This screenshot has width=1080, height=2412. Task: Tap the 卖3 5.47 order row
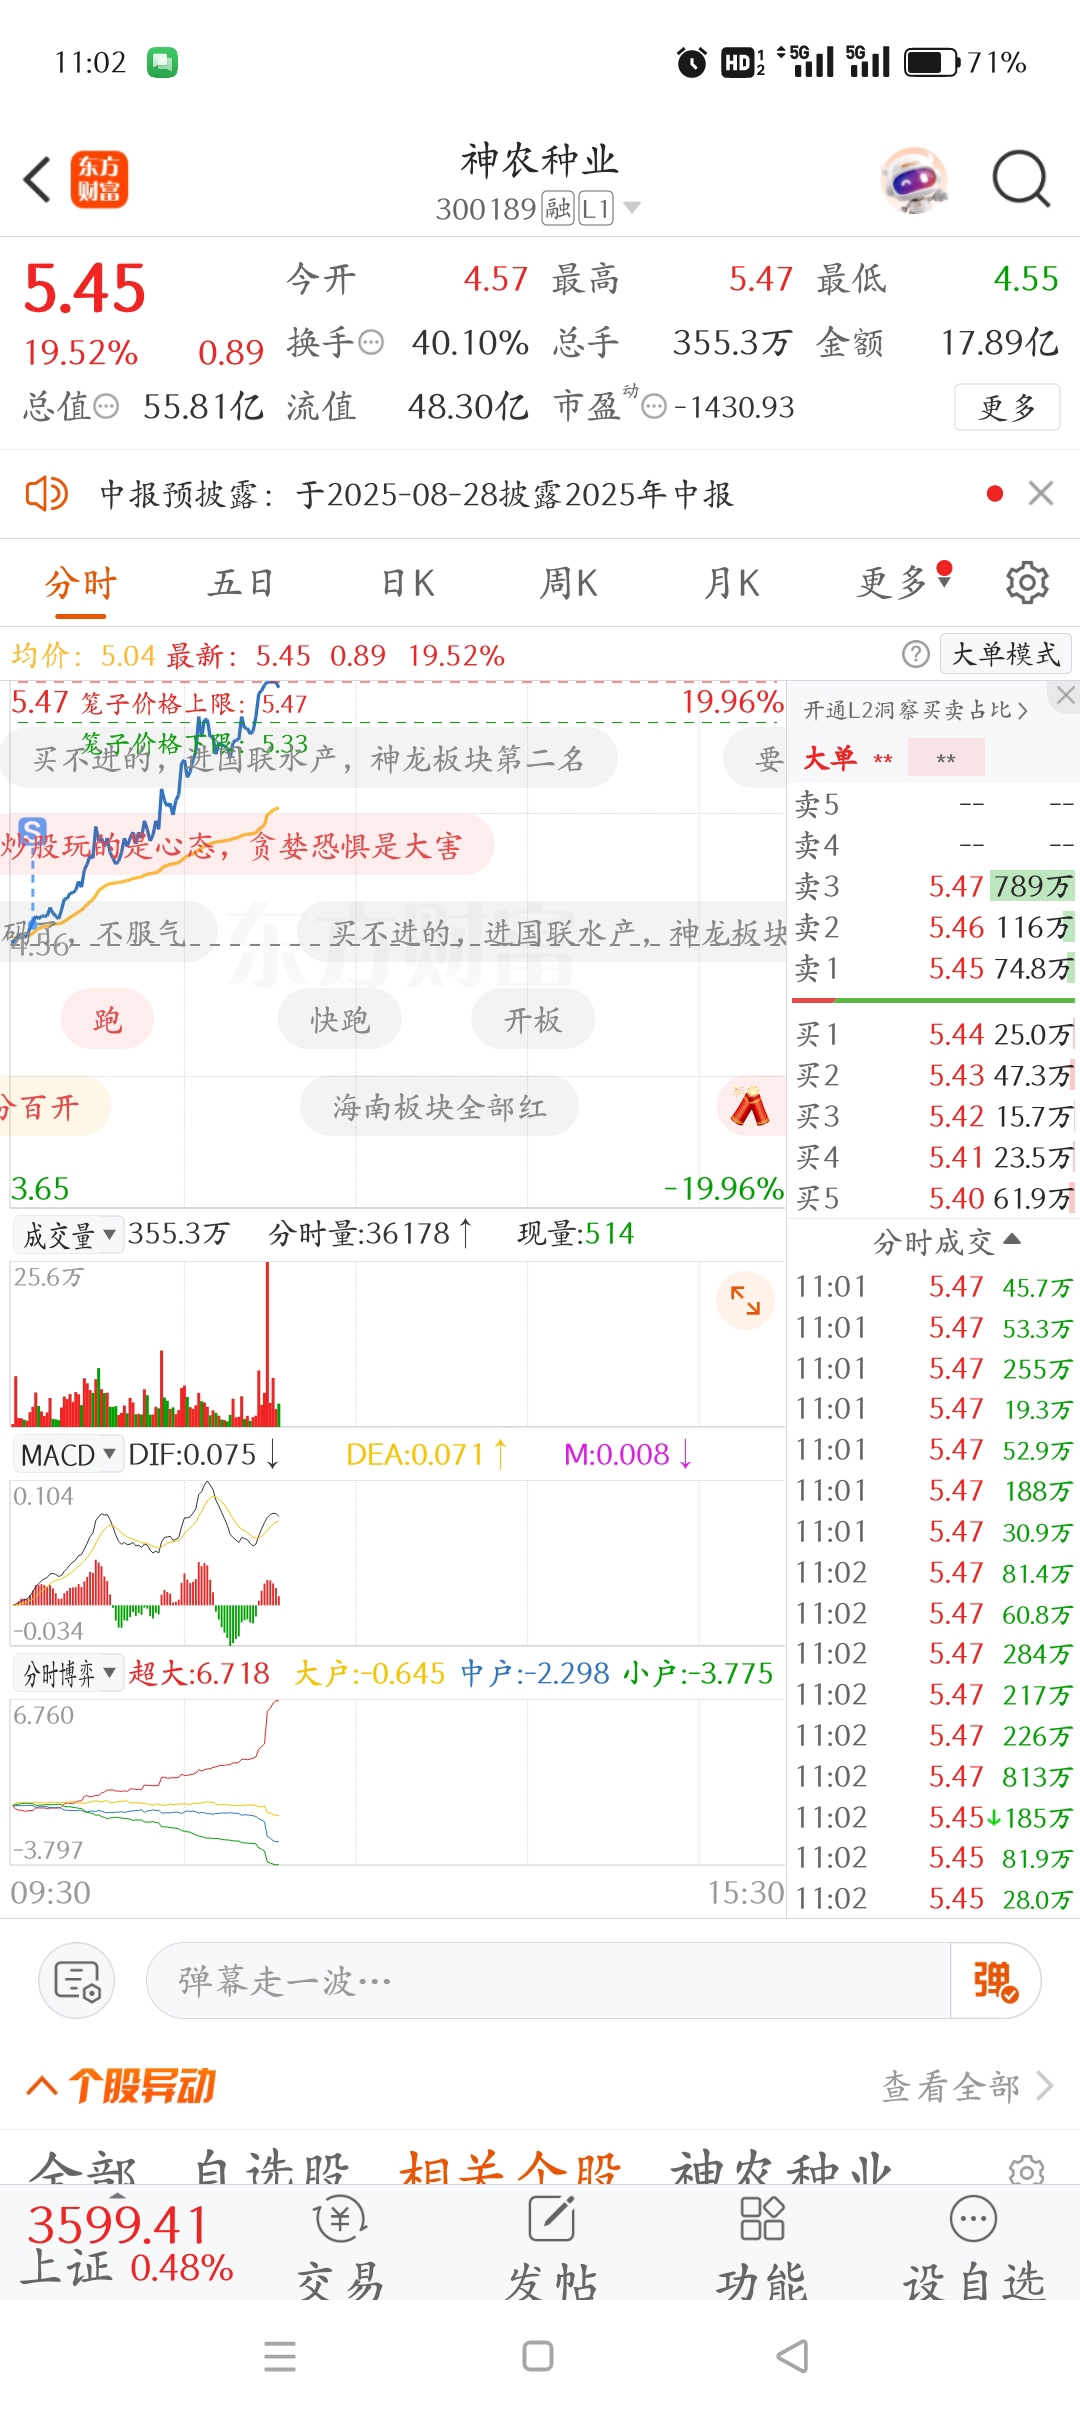point(934,886)
